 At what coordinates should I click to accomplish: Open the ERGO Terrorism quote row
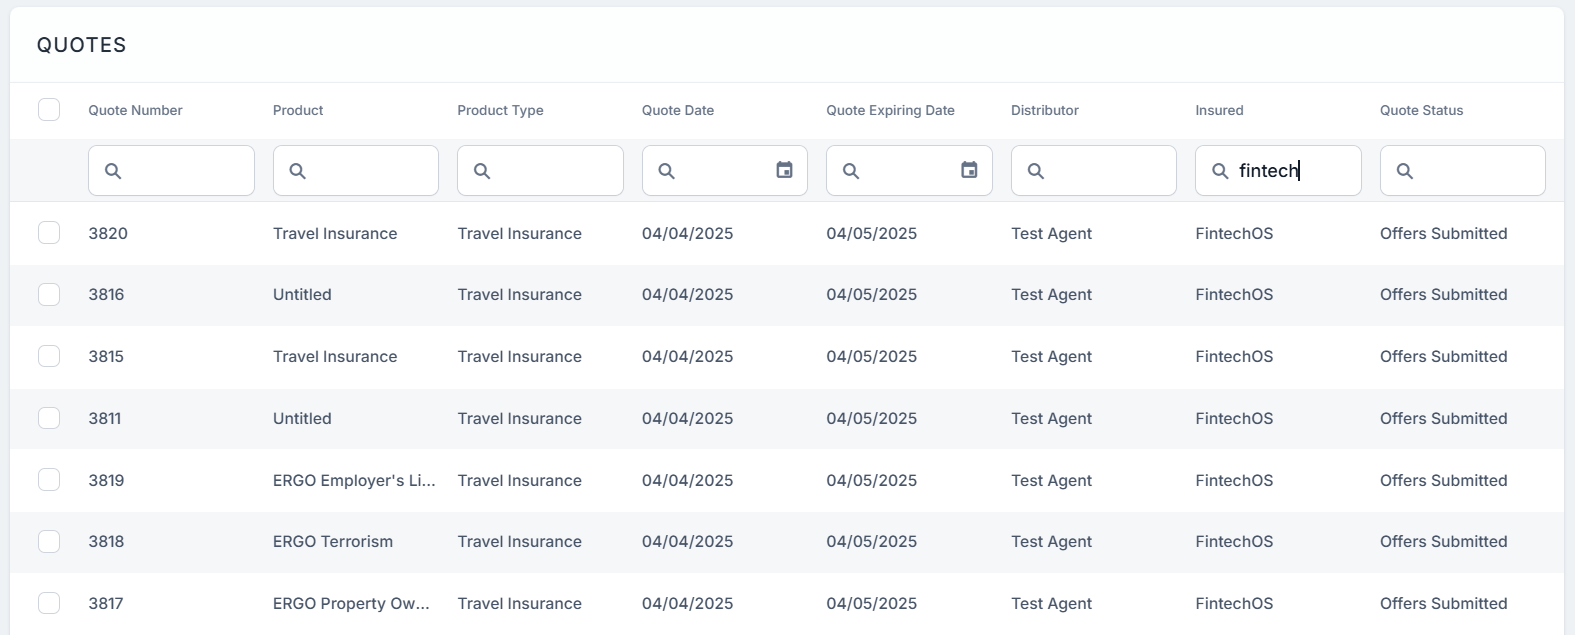pyautogui.click(x=333, y=541)
